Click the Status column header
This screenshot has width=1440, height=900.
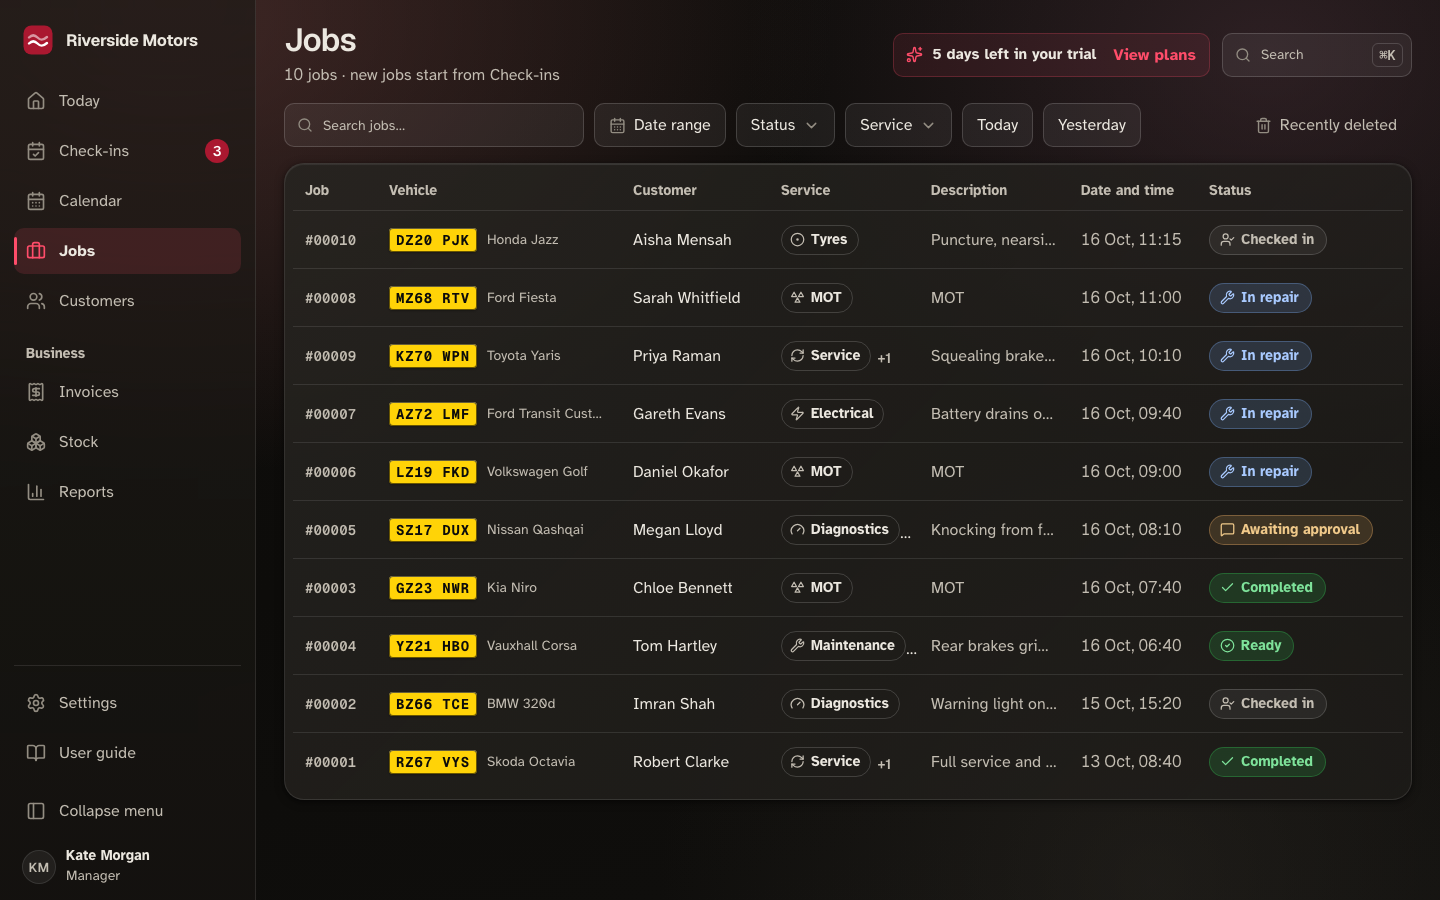tap(1229, 190)
